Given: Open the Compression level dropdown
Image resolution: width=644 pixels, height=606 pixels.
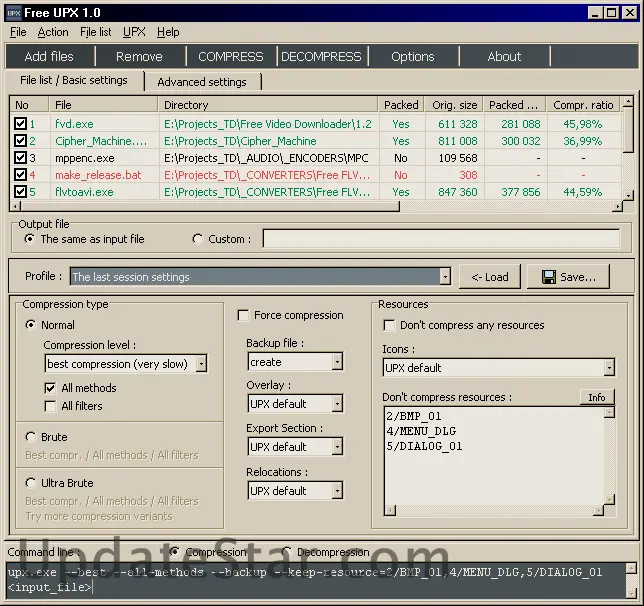Looking at the screenshot, I should tap(201, 364).
